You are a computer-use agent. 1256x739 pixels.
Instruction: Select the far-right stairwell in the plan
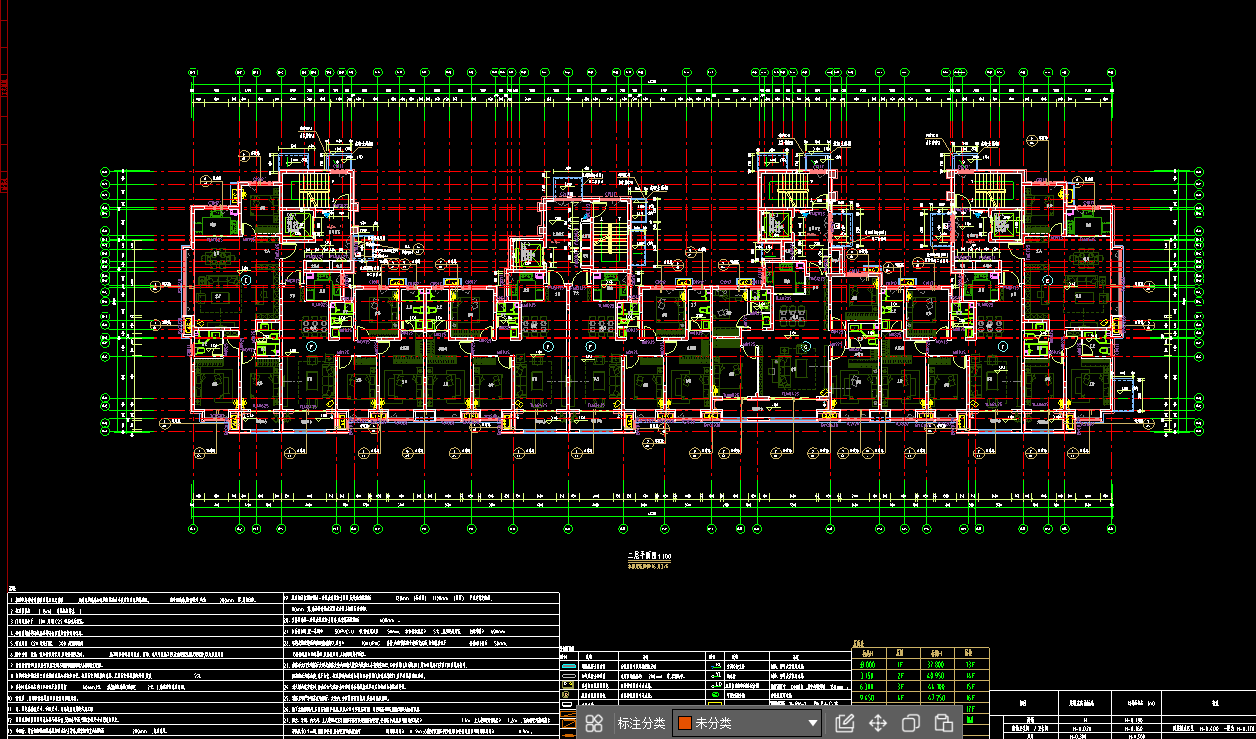pos(990,188)
